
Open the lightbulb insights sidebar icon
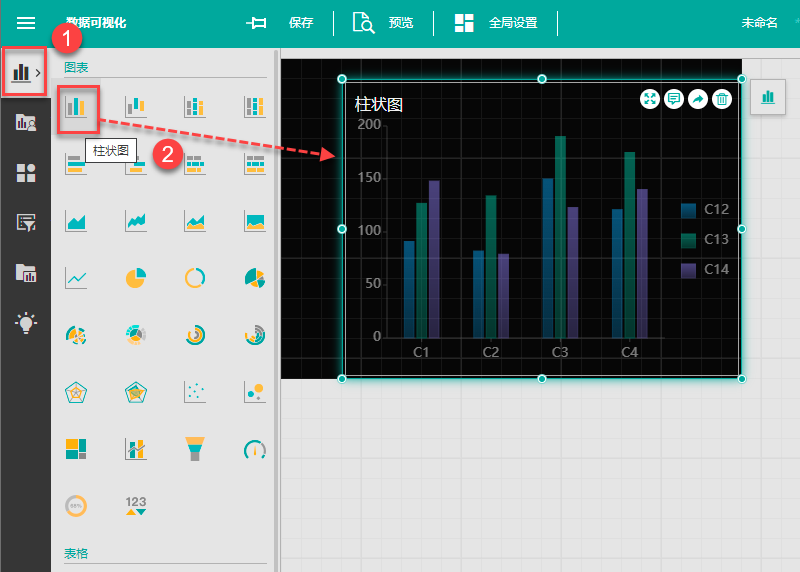point(26,323)
